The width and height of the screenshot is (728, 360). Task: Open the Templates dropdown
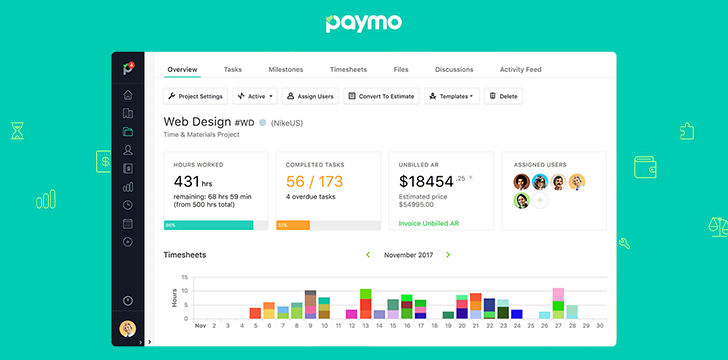pyautogui.click(x=452, y=96)
